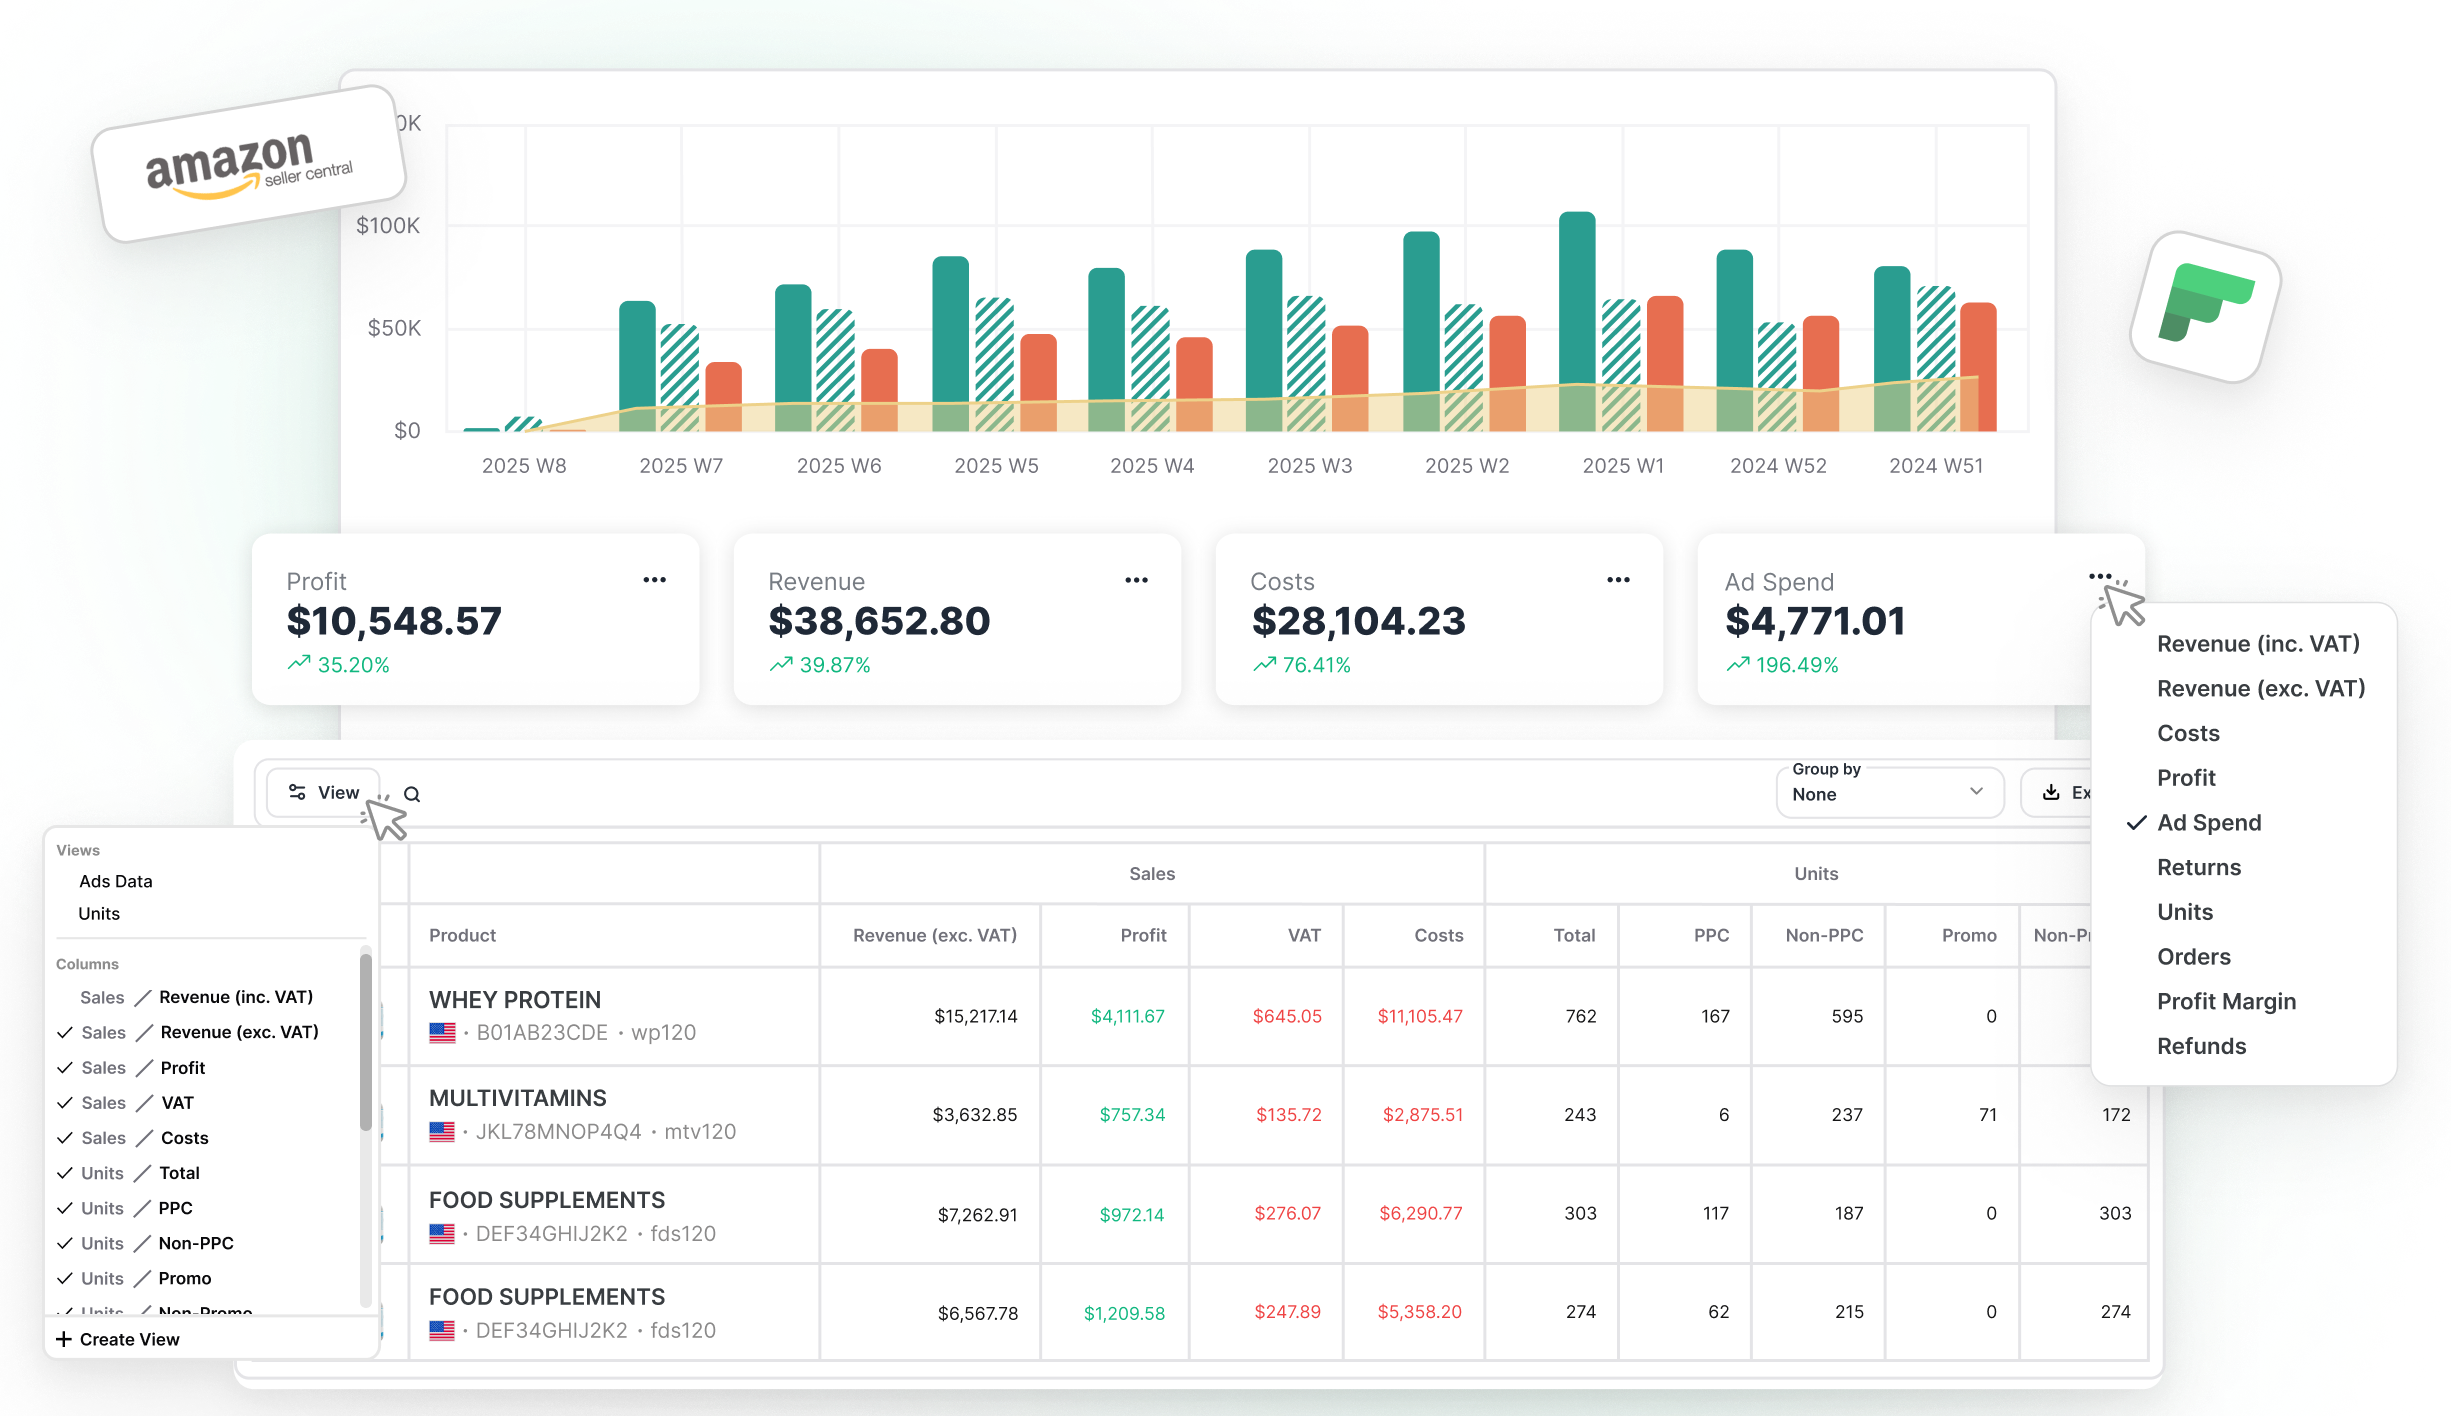Click the 2025 W1 solid teal bar
Image resolution: width=2451 pixels, height=1416 pixels.
tap(1577, 321)
